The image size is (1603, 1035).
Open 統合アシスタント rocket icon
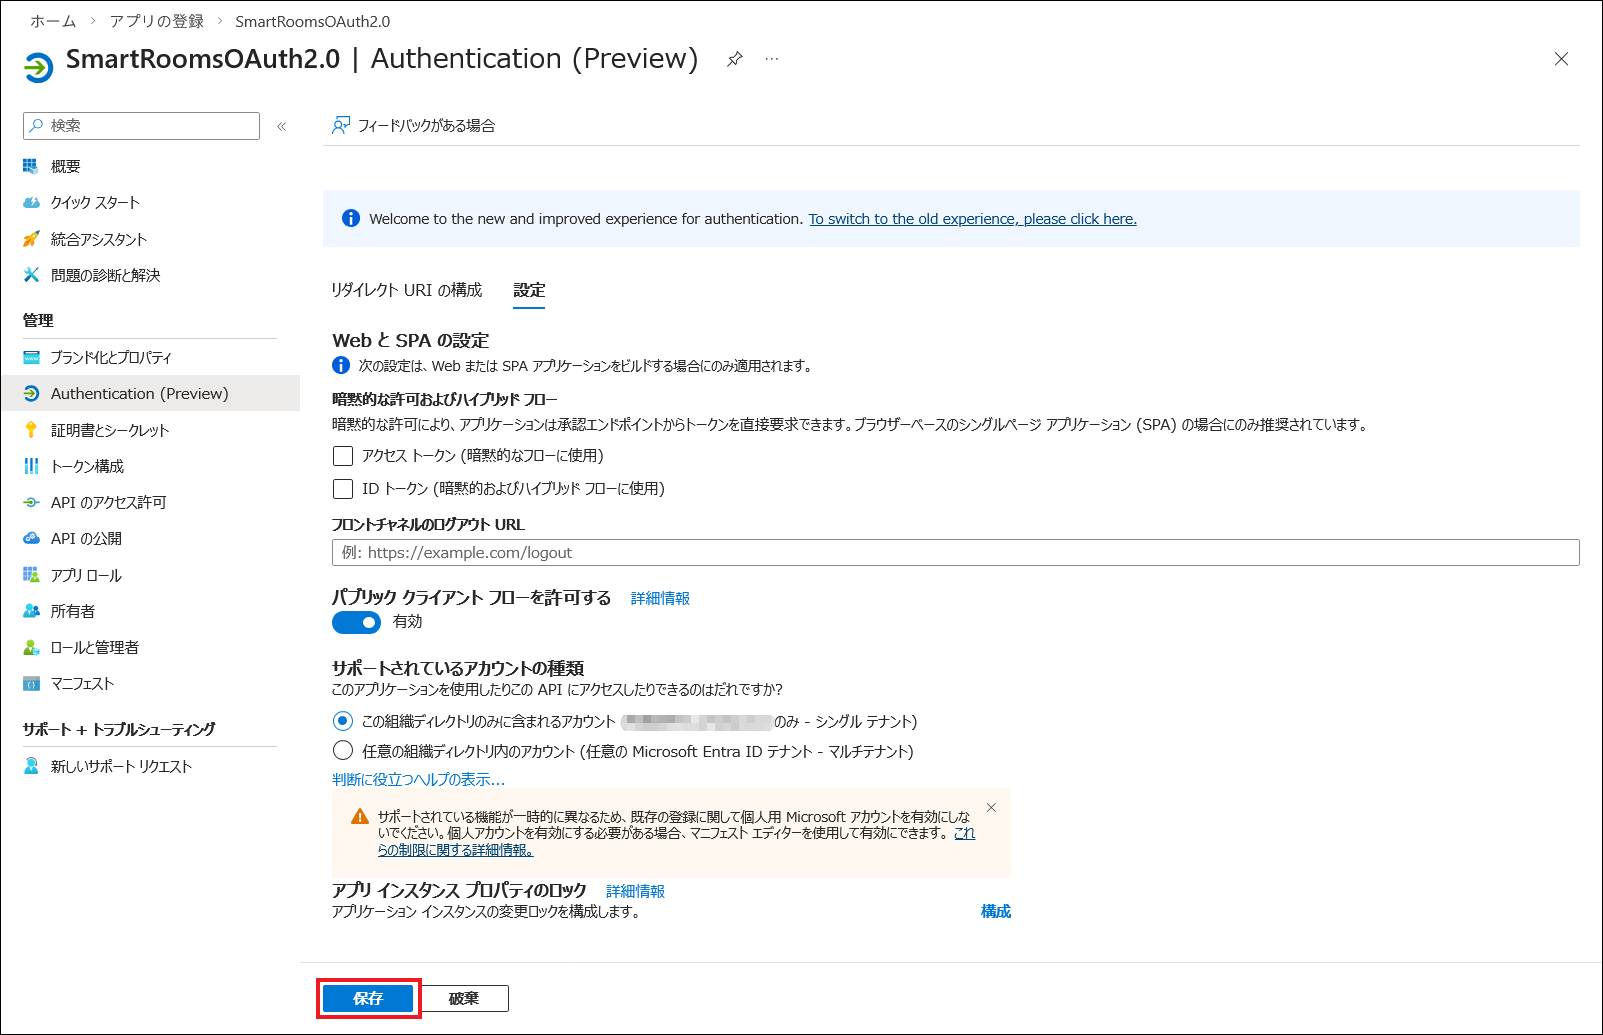pyautogui.click(x=31, y=239)
